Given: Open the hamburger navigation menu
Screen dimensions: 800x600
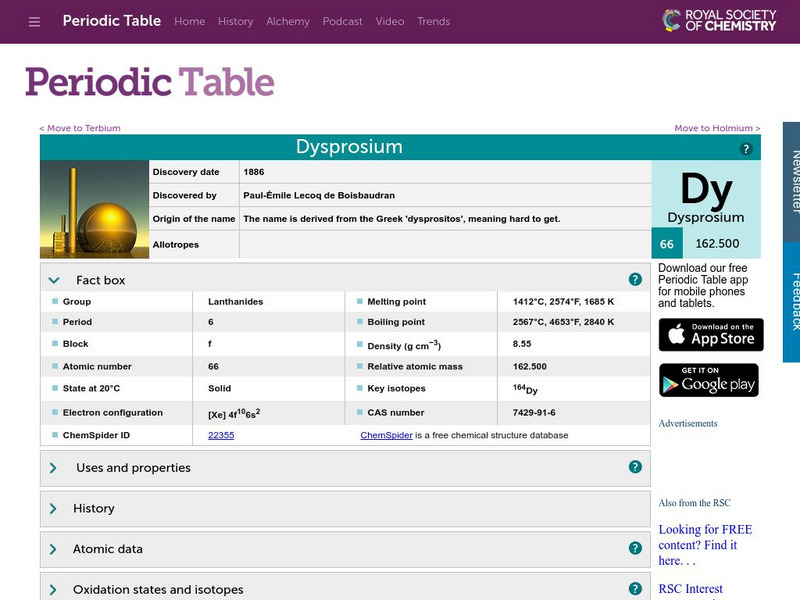Looking at the screenshot, I should (33, 21).
